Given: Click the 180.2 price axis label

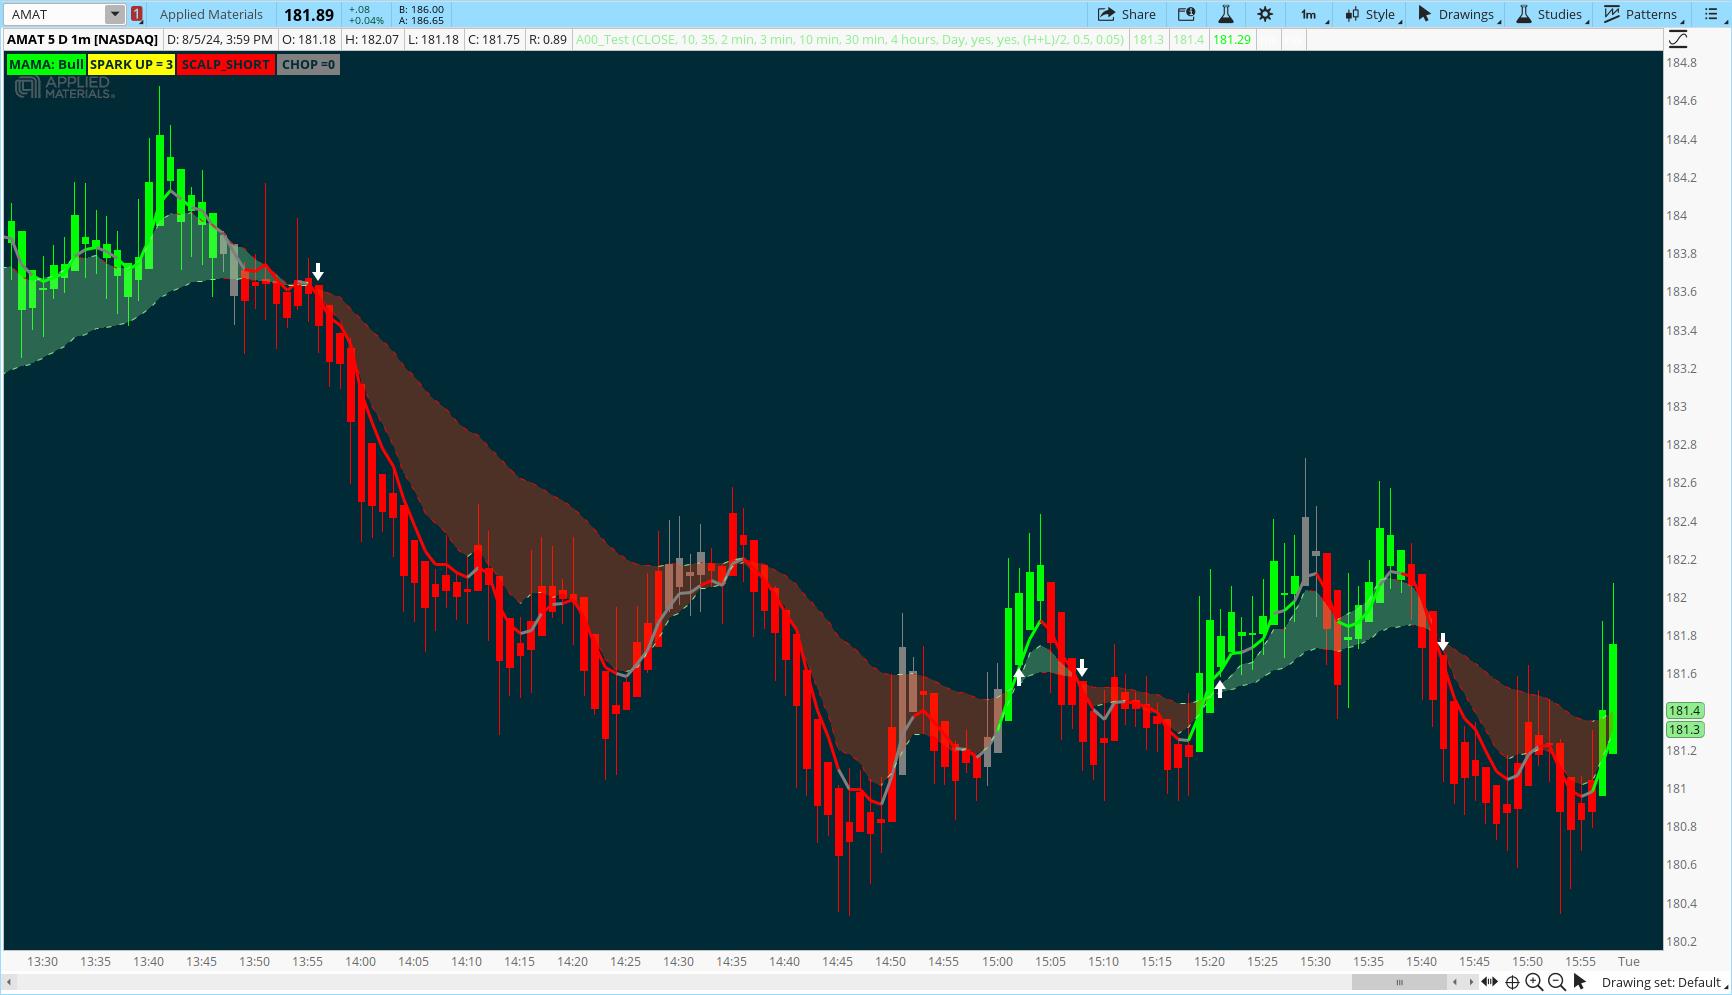Looking at the screenshot, I should coord(1682,941).
